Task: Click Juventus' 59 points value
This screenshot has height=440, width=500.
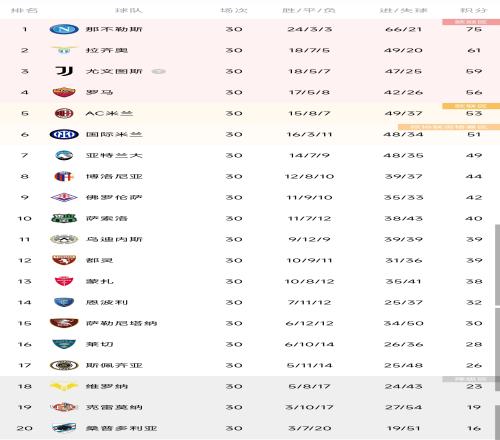Action: point(474,71)
